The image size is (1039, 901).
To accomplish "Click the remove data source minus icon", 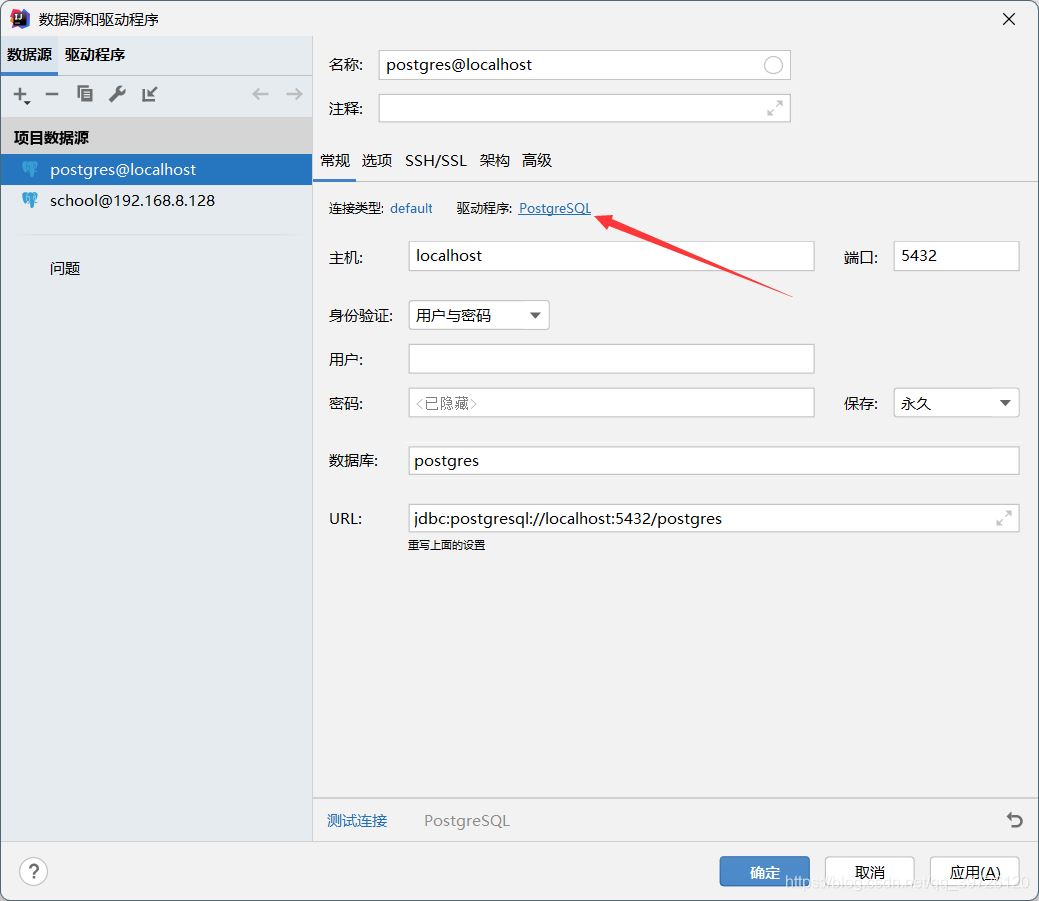I will (52, 94).
